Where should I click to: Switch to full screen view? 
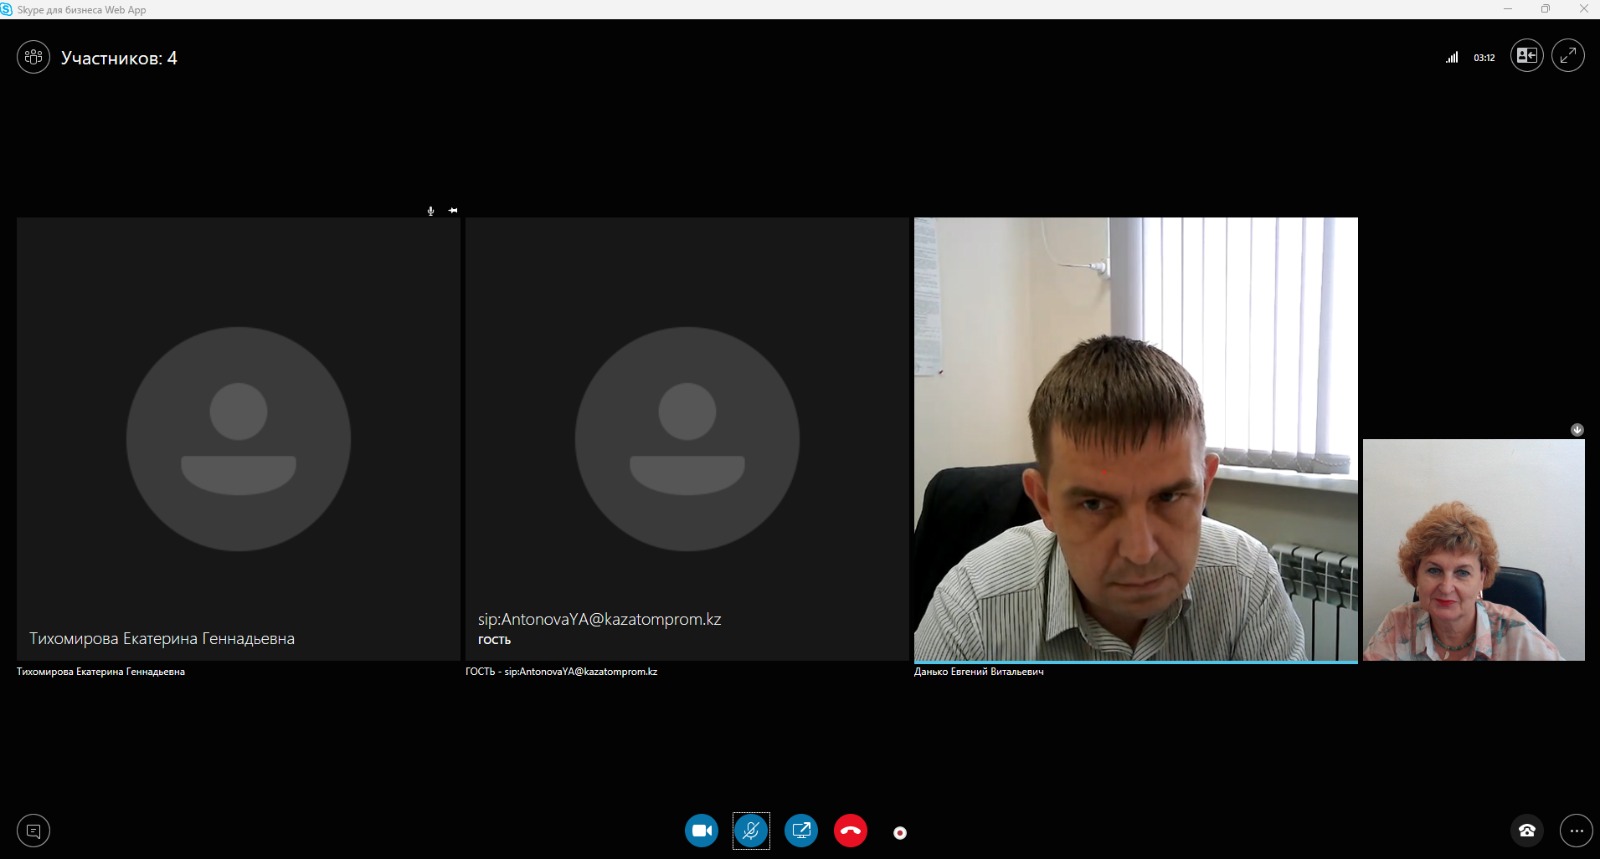tap(1567, 56)
